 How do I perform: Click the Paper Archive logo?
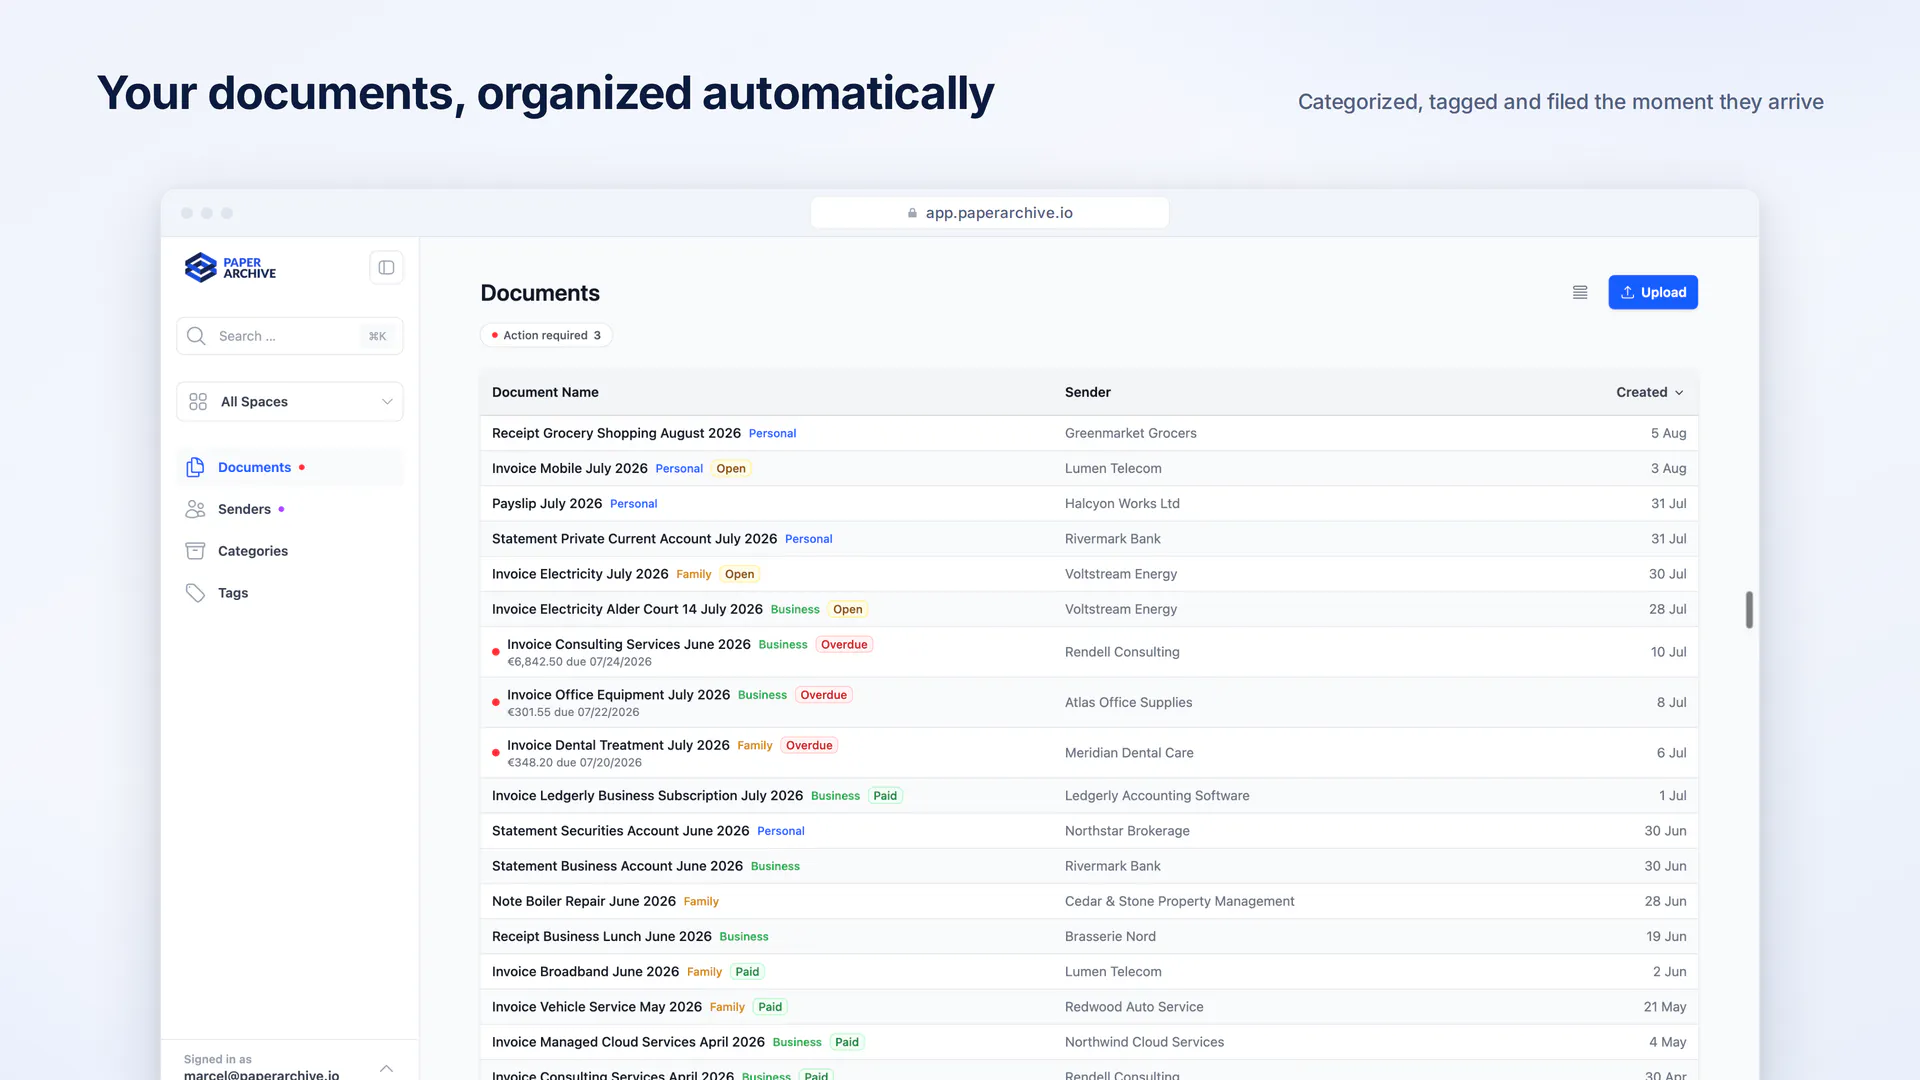click(230, 268)
